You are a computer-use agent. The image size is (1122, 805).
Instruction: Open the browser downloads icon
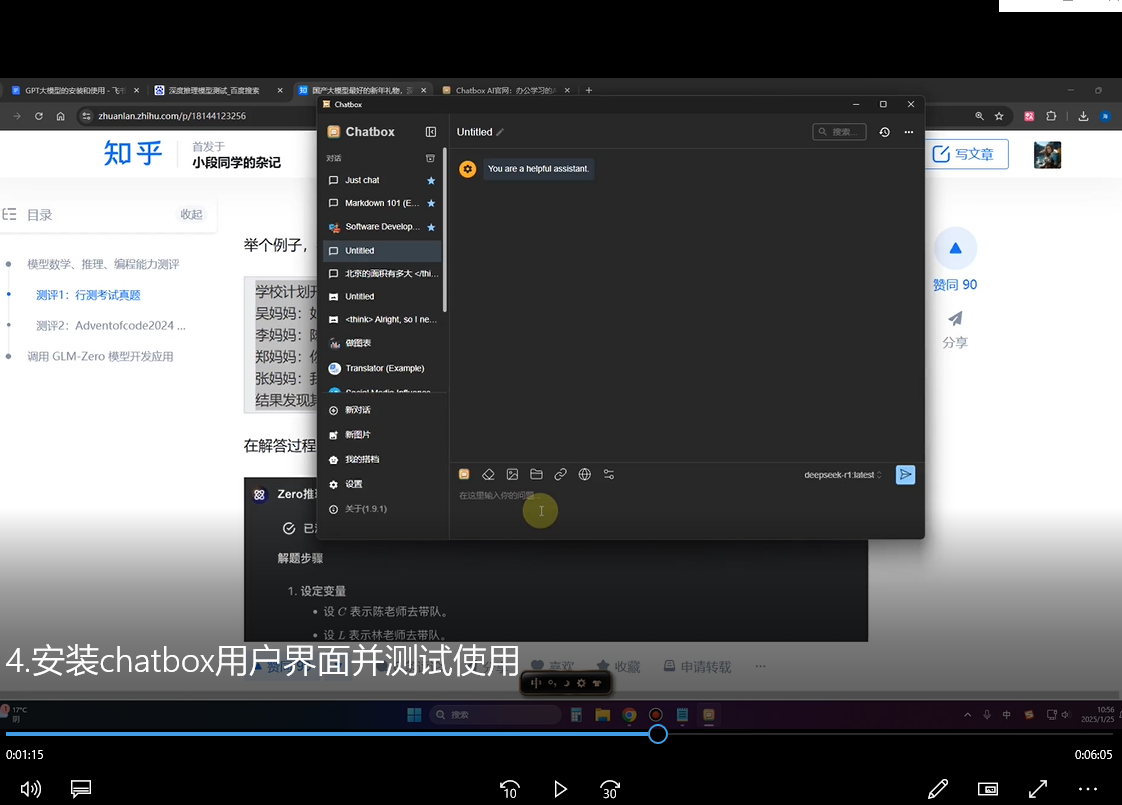click(1083, 116)
